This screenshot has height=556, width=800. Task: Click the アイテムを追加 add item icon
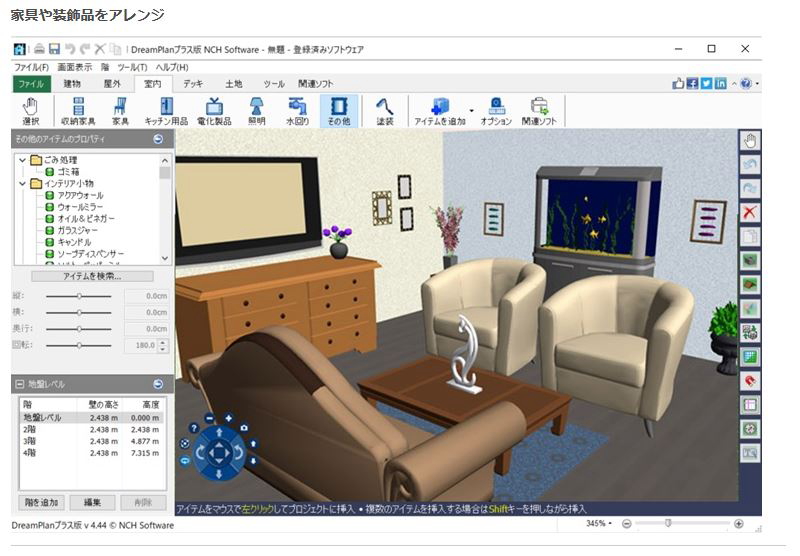click(x=440, y=111)
